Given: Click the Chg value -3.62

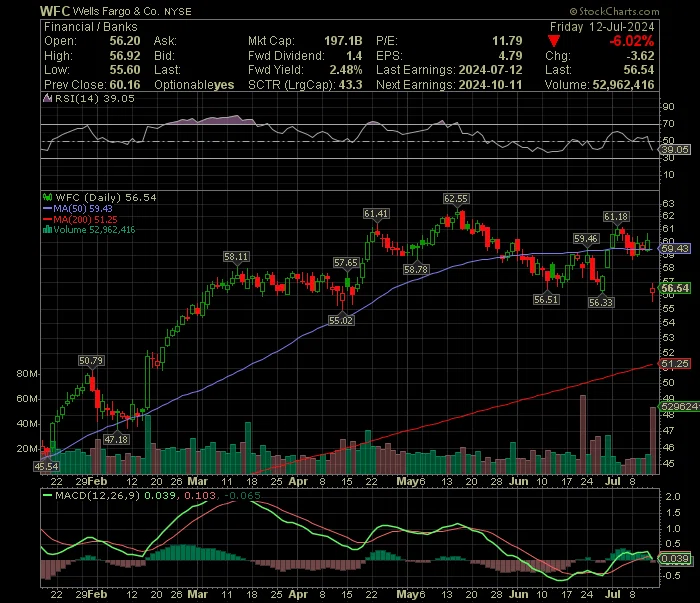Looking at the screenshot, I should point(640,56).
